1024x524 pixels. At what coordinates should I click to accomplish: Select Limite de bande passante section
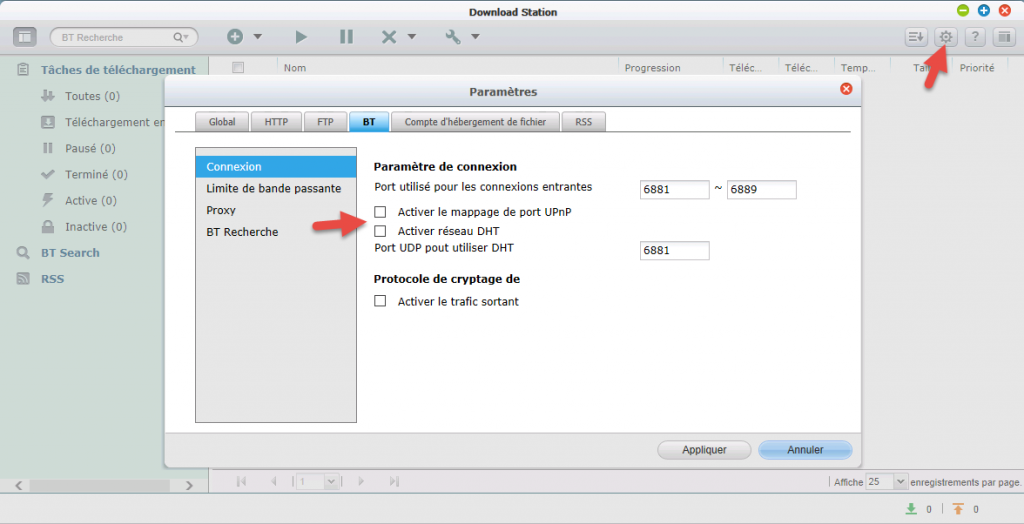pyautogui.click(x=273, y=188)
